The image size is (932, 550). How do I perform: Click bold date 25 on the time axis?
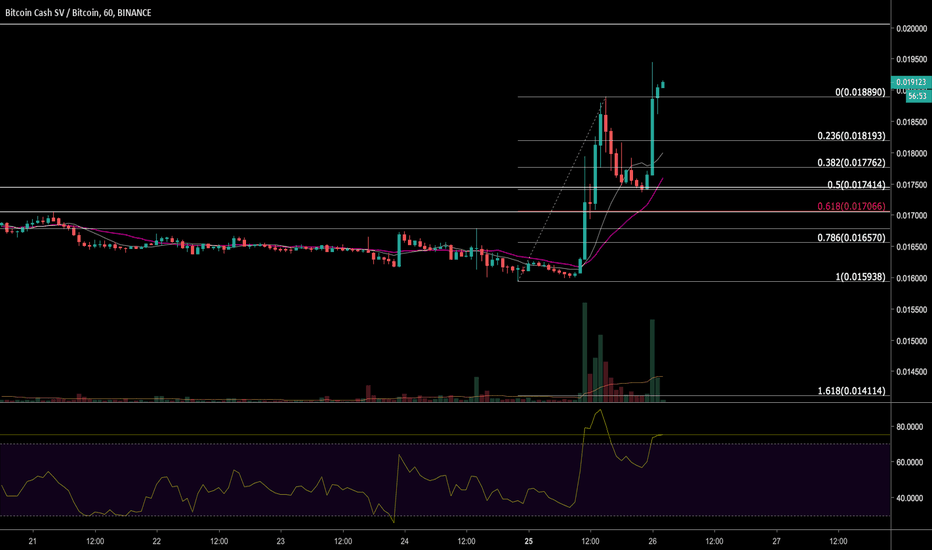click(528, 541)
